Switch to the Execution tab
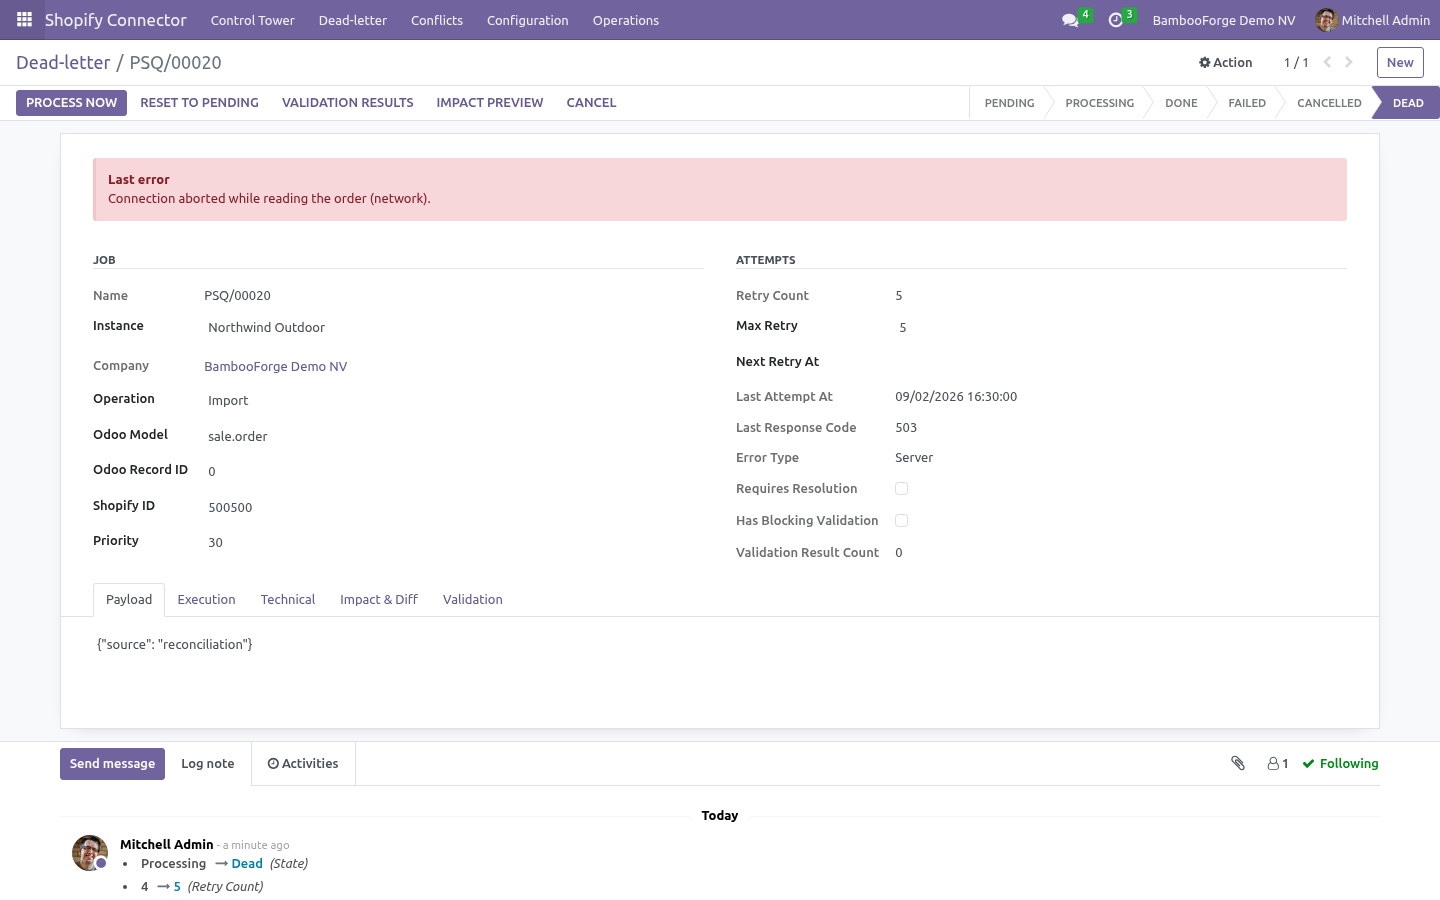This screenshot has height=900, width=1440. (x=207, y=600)
